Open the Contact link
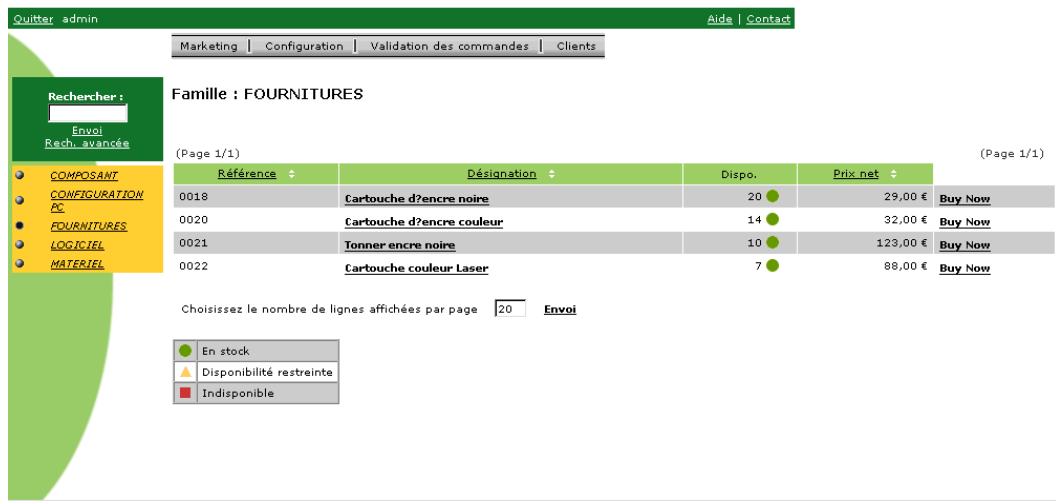The image size is (1056, 504). click(x=768, y=19)
